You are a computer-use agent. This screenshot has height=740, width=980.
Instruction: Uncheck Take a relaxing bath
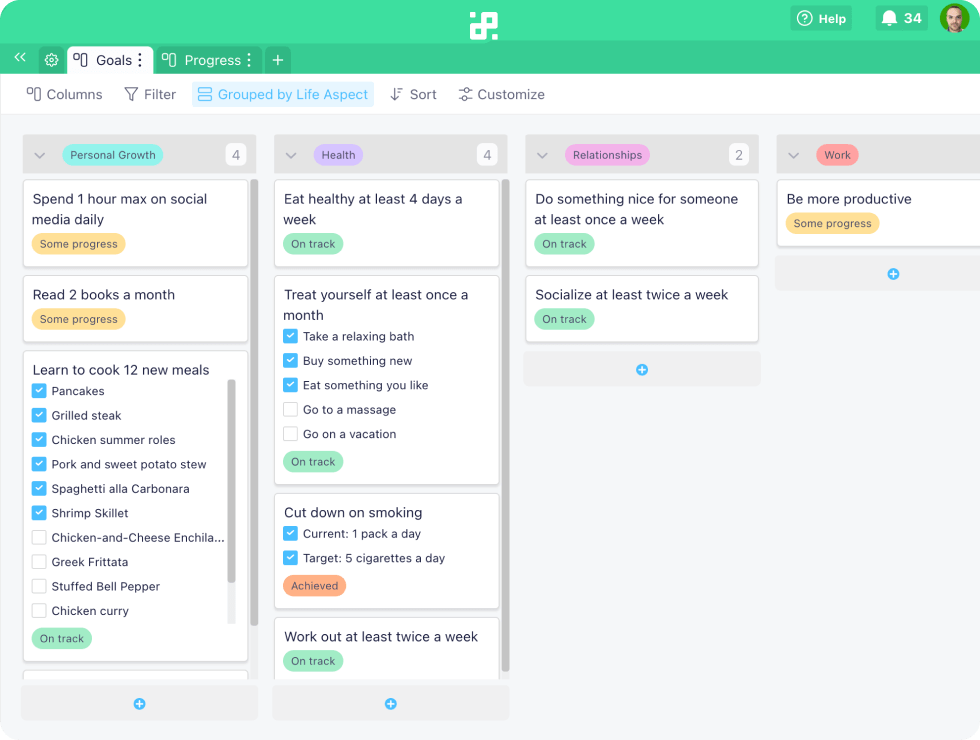coord(290,336)
